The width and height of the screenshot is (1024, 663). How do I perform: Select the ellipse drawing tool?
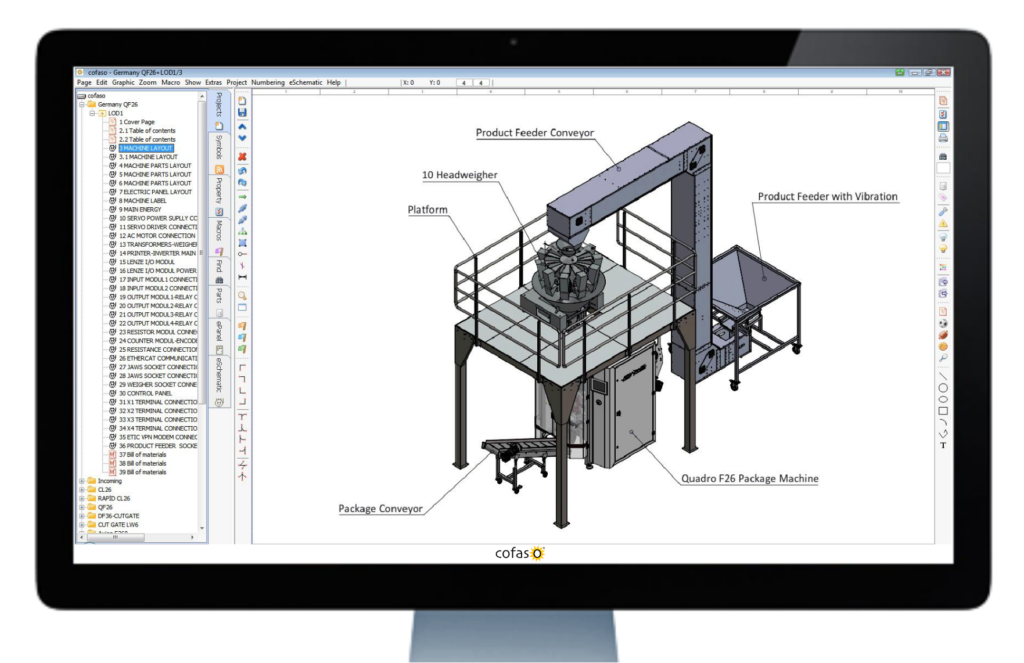pos(943,399)
